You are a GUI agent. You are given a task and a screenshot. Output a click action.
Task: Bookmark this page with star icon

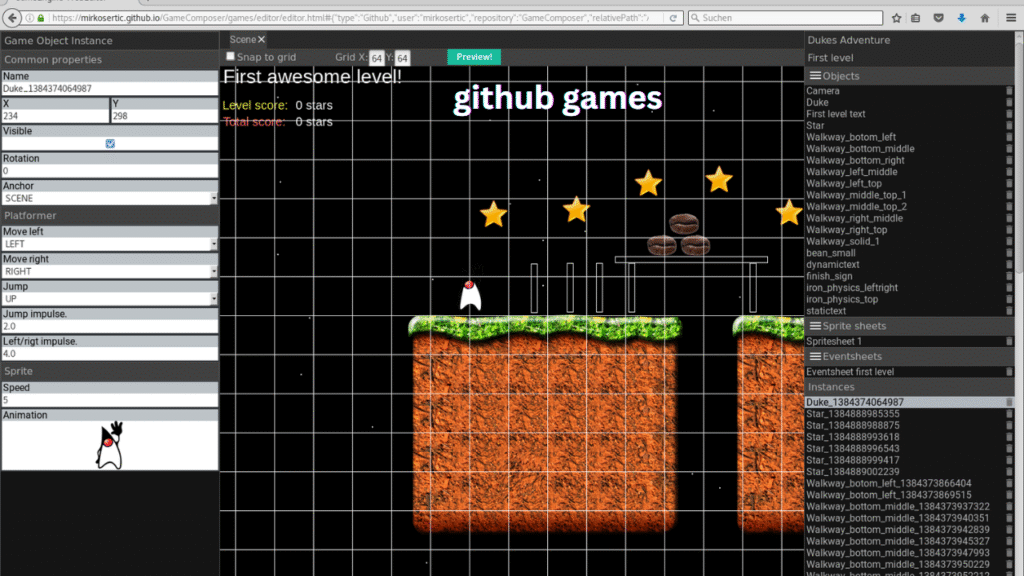[897, 18]
